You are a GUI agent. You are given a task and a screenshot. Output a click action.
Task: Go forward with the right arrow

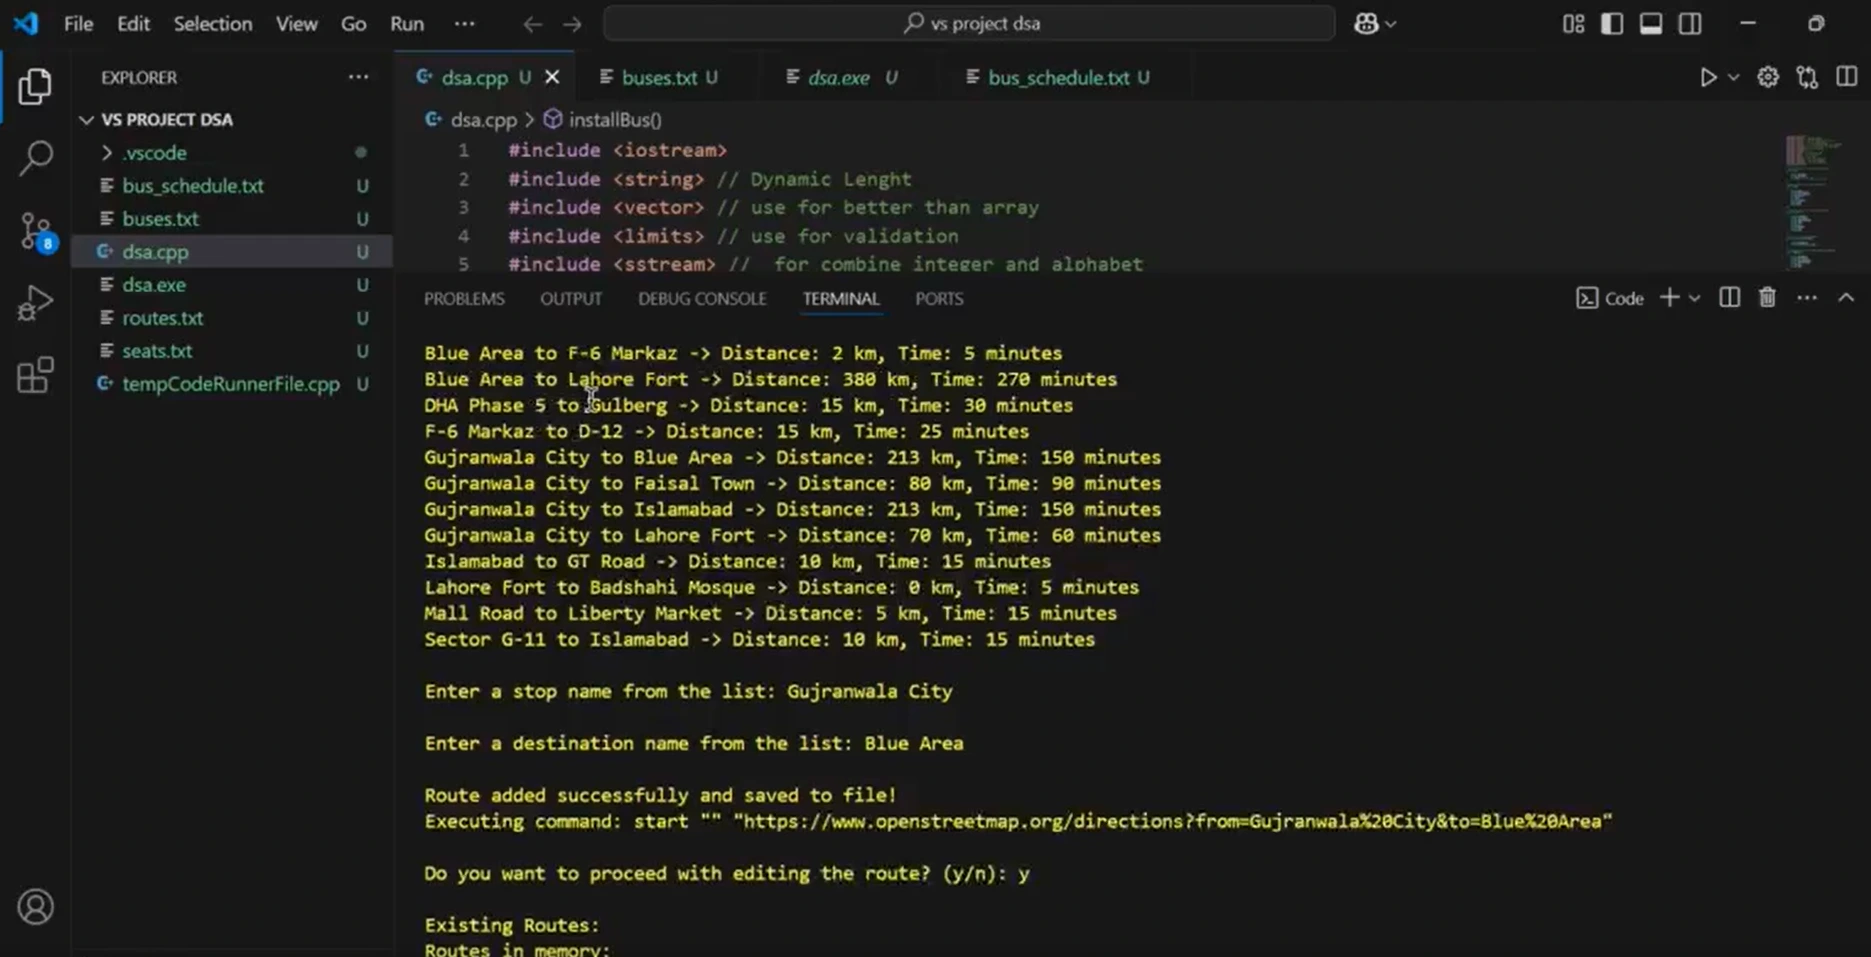click(572, 24)
